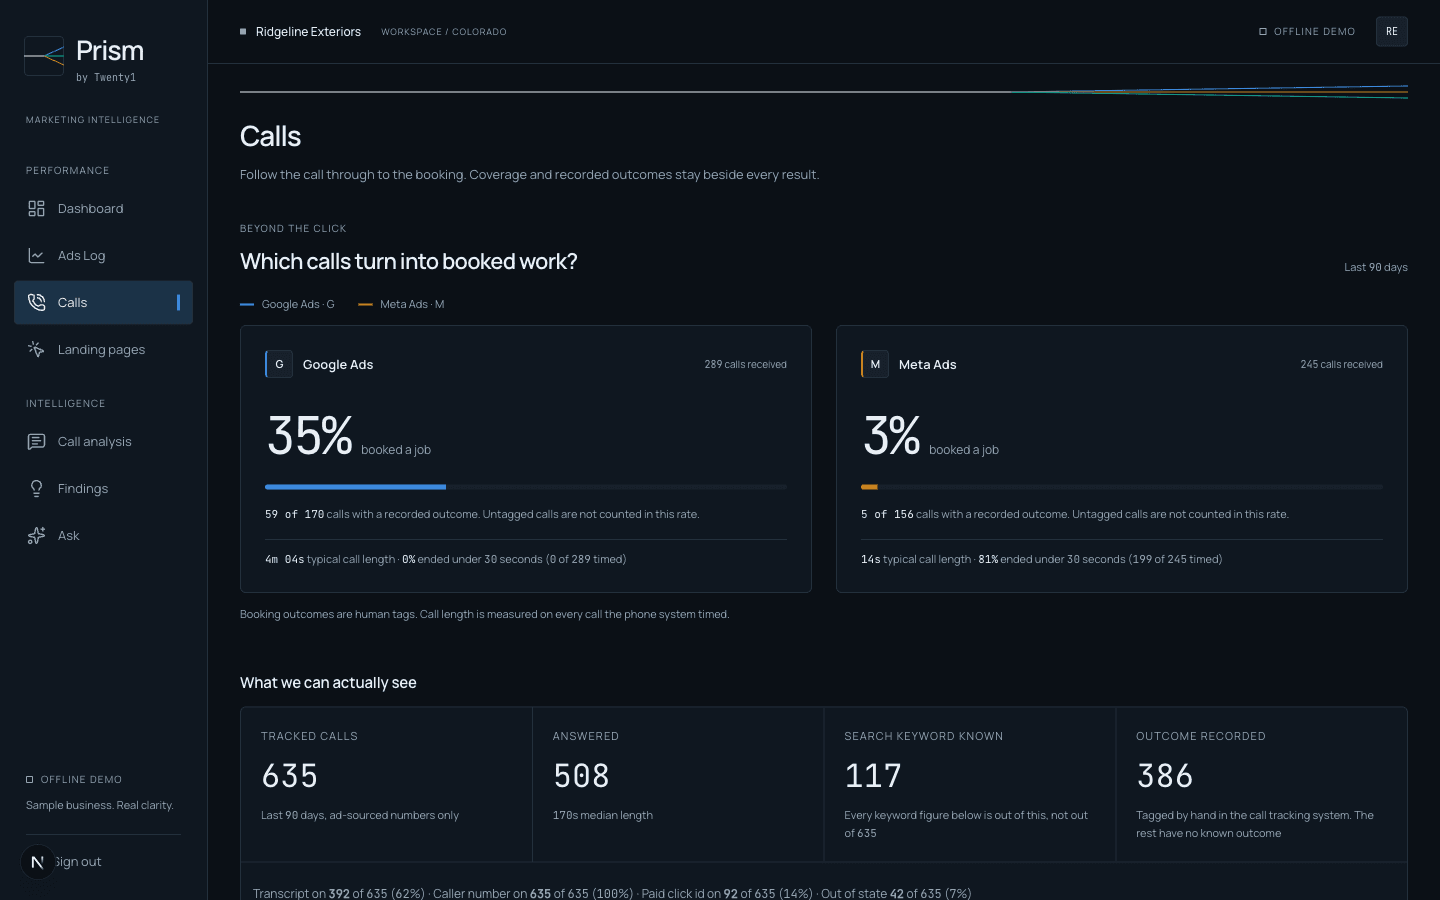Click the Ask sparkle icon
Viewport: 1440px width, 900px height.
pos(36,535)
